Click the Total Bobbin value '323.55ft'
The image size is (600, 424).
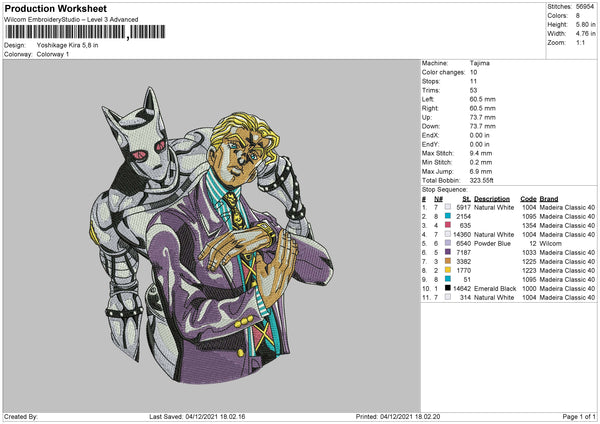click(x=481, y=180)
